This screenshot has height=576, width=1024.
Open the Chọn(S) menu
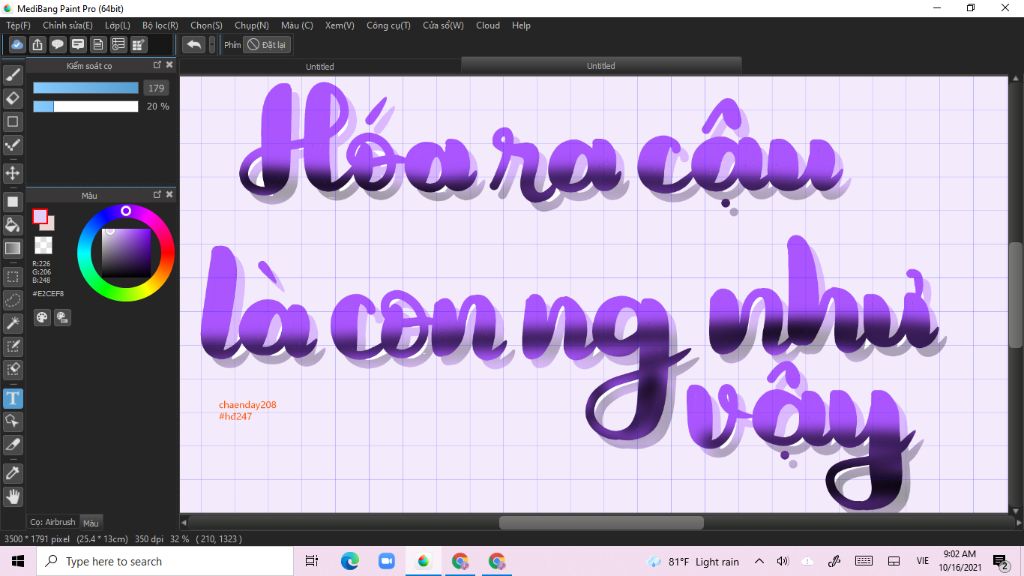pos(206,25)
